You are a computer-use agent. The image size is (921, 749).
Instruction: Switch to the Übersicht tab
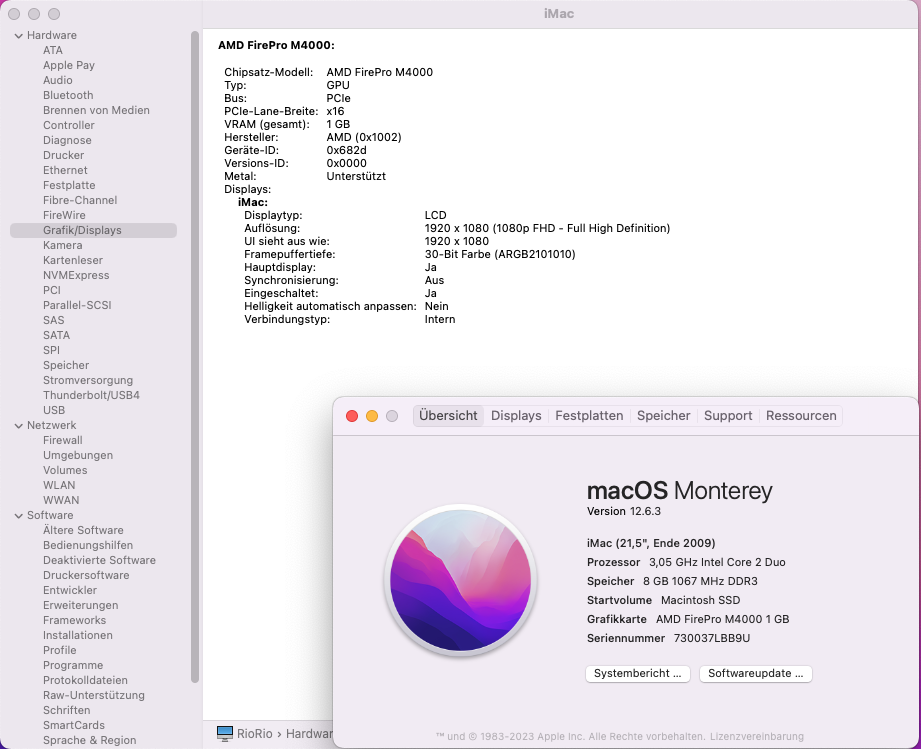(x=448, y=416)
